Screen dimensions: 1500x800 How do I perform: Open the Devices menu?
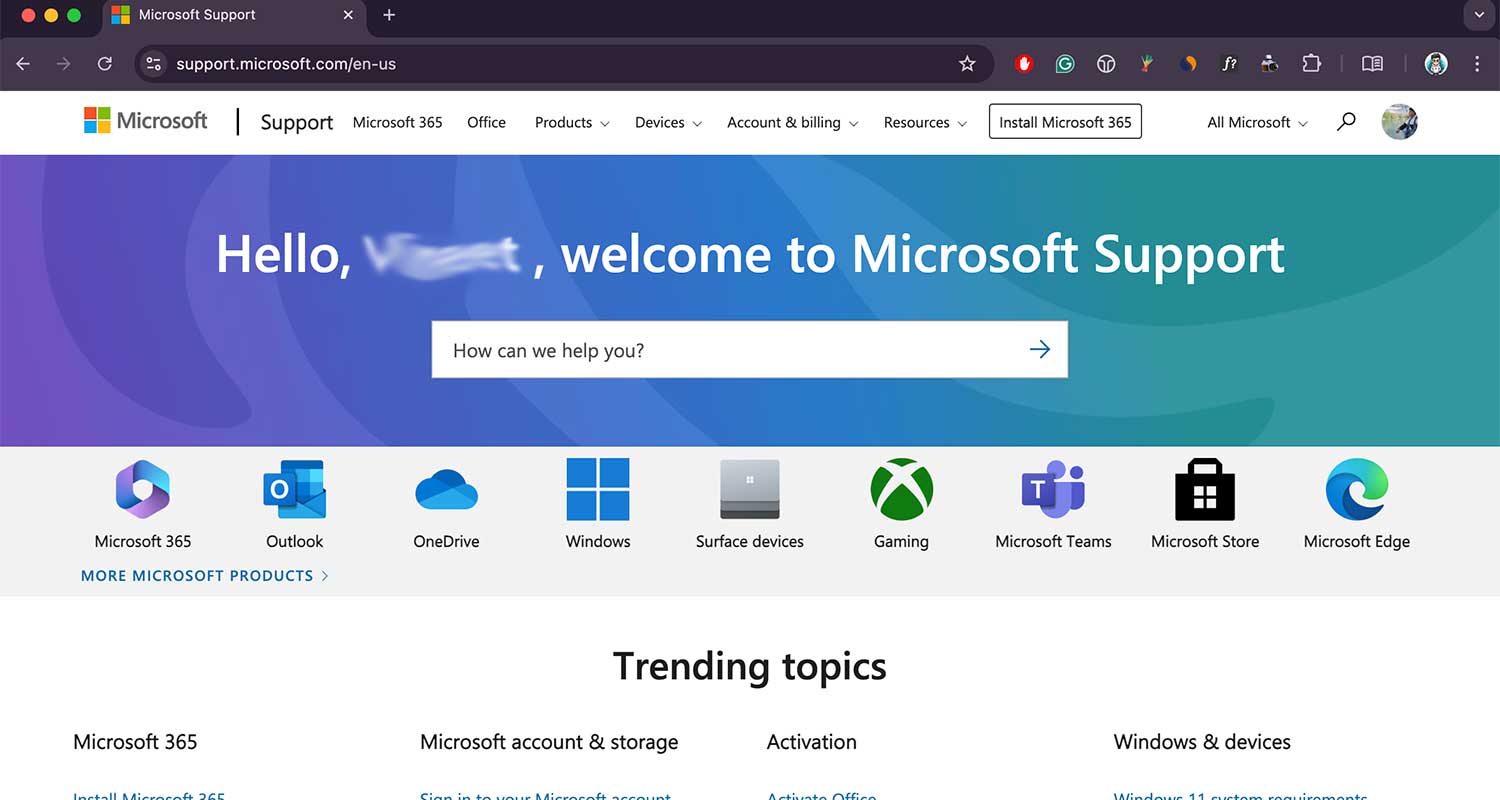[666, 122]
